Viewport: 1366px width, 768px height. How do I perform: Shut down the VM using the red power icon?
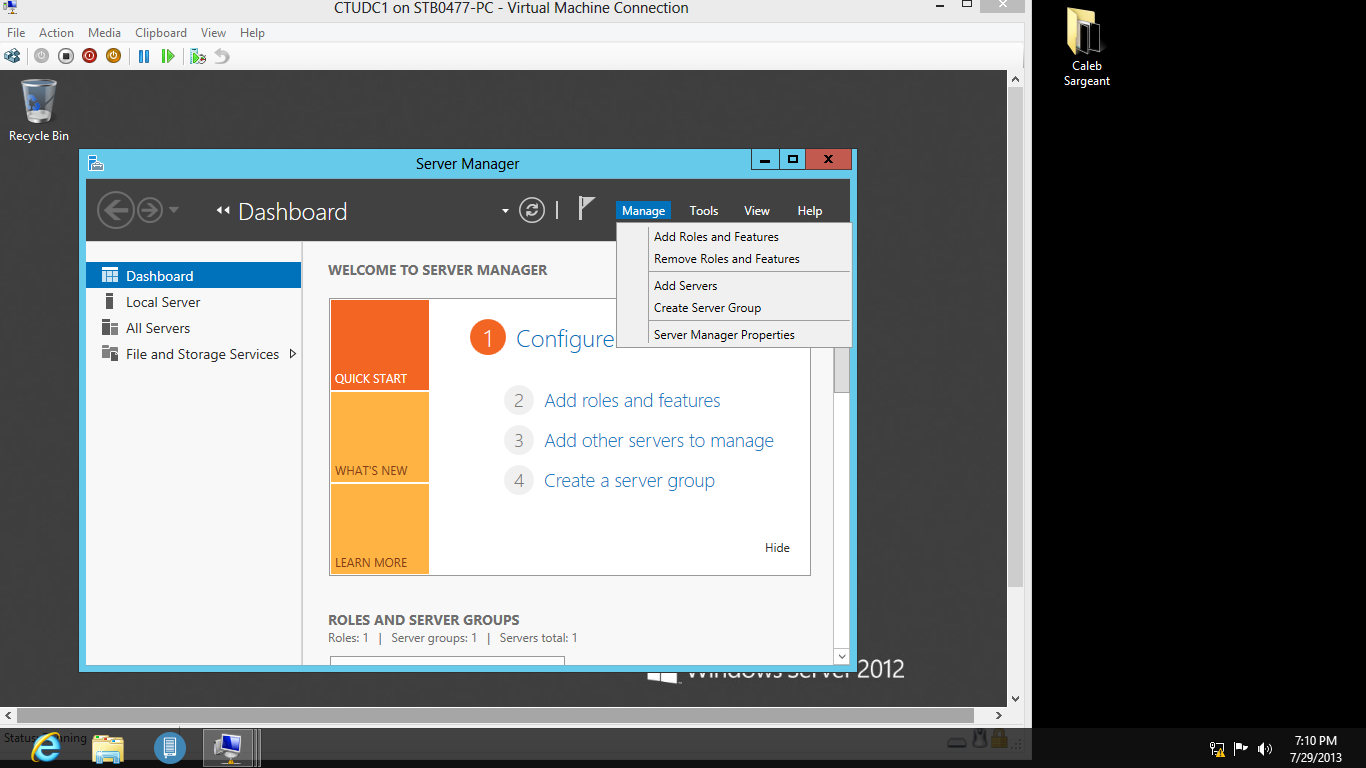[x=89, y=56]
